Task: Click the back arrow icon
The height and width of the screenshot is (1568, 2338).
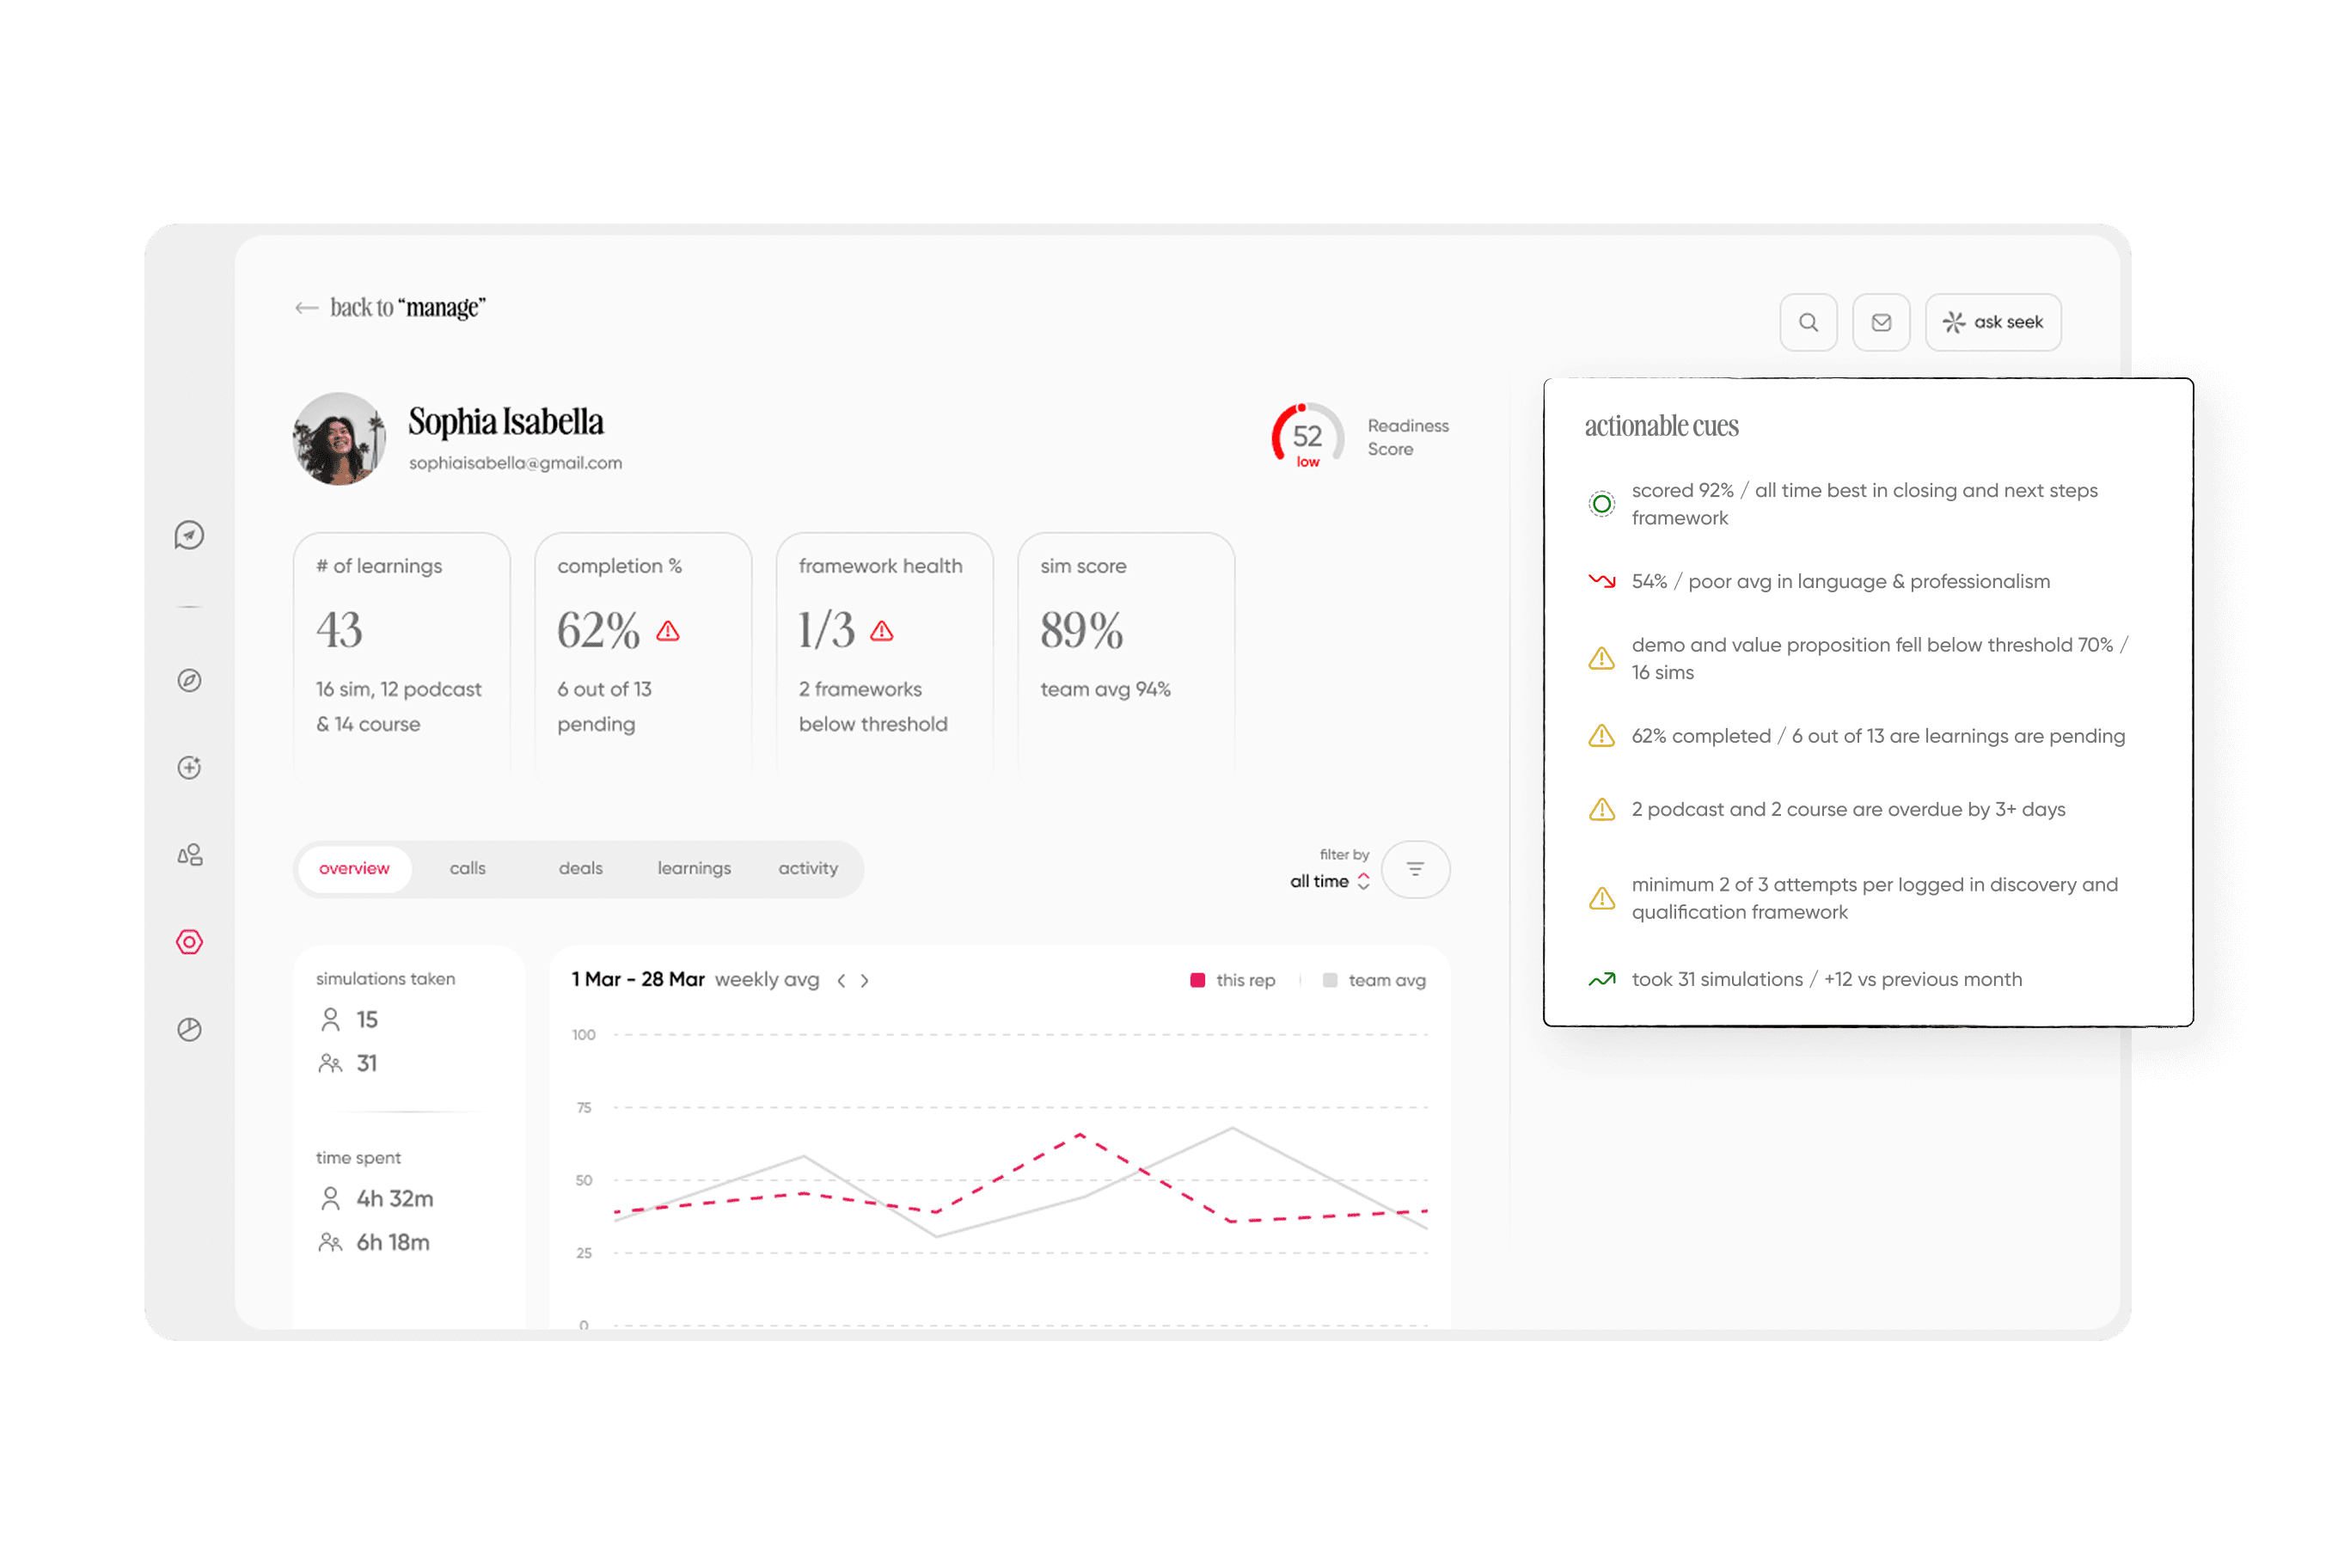Action: coord(306,308)
